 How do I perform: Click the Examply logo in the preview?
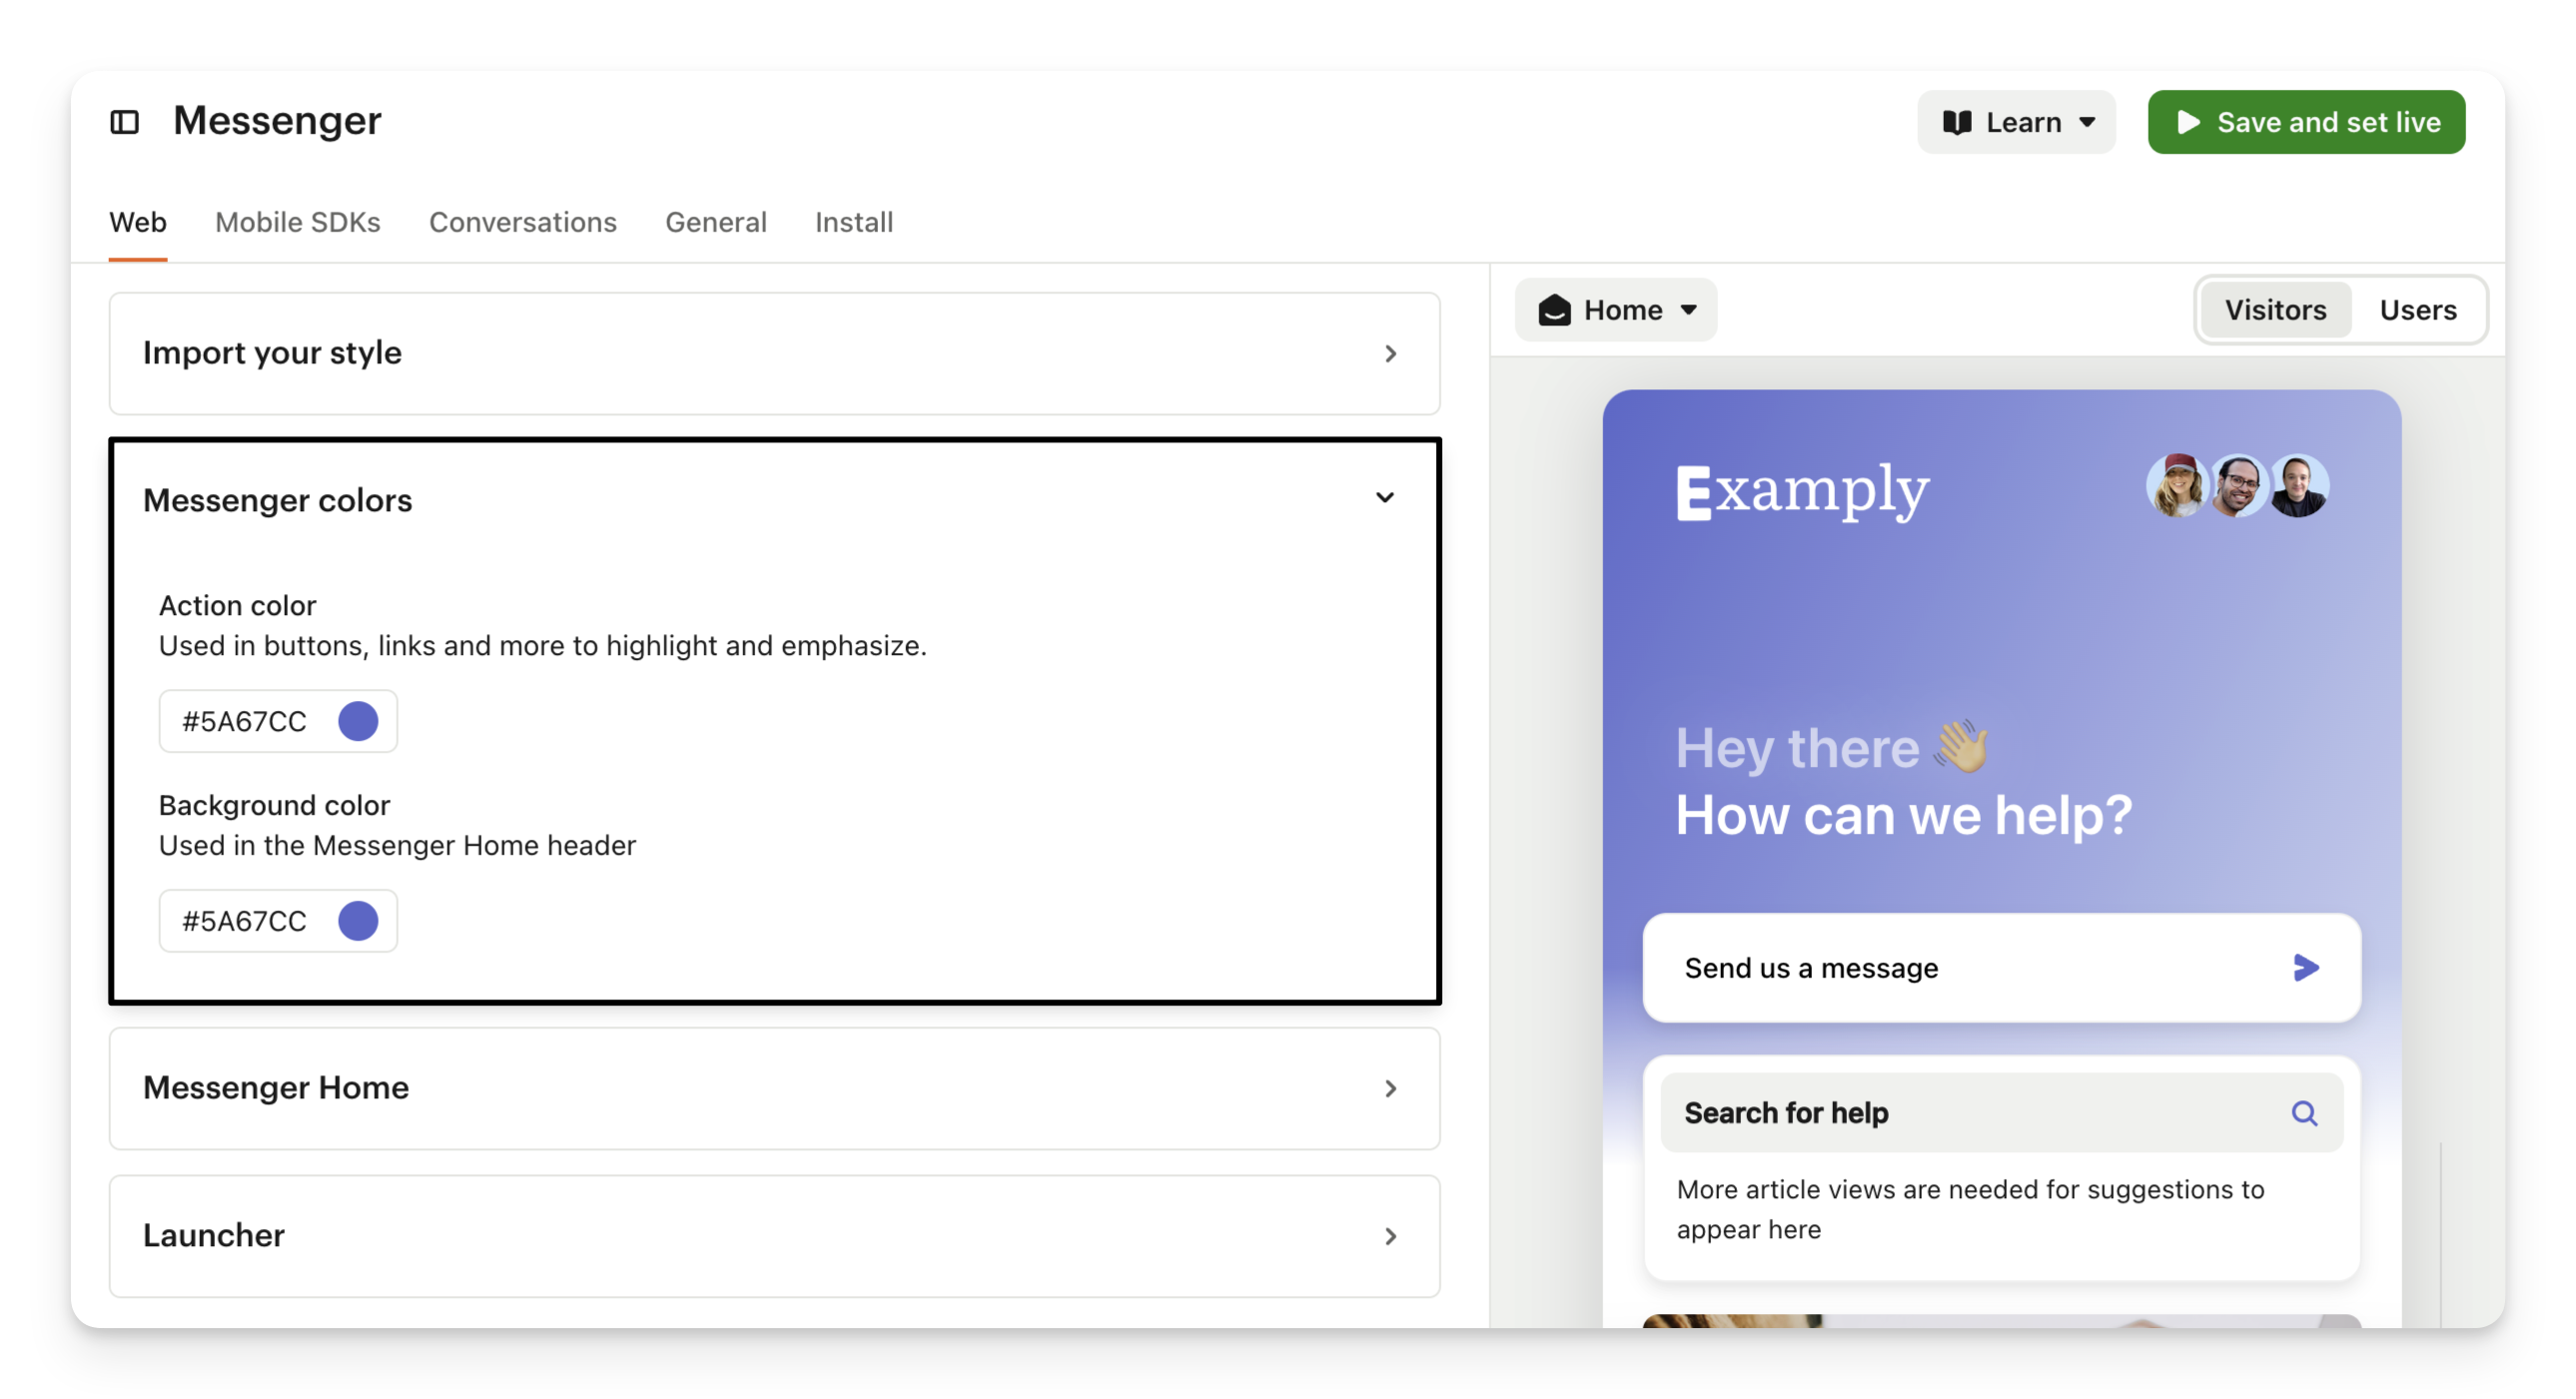(x=1802, y=491)
